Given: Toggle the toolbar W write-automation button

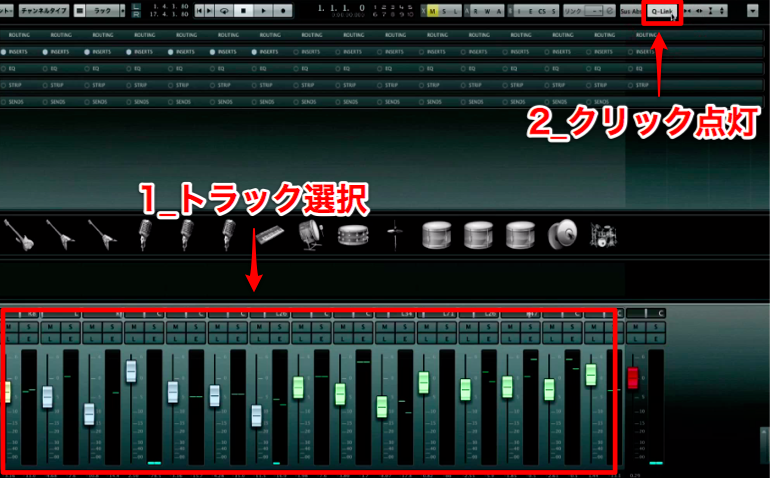Looking at the screenshot, I should tap(487, 11).
